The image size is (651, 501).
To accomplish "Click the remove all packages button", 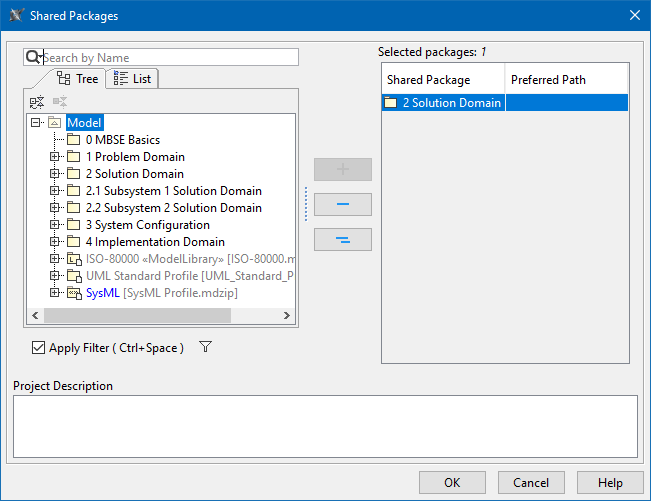I will [x=342, y=239].
